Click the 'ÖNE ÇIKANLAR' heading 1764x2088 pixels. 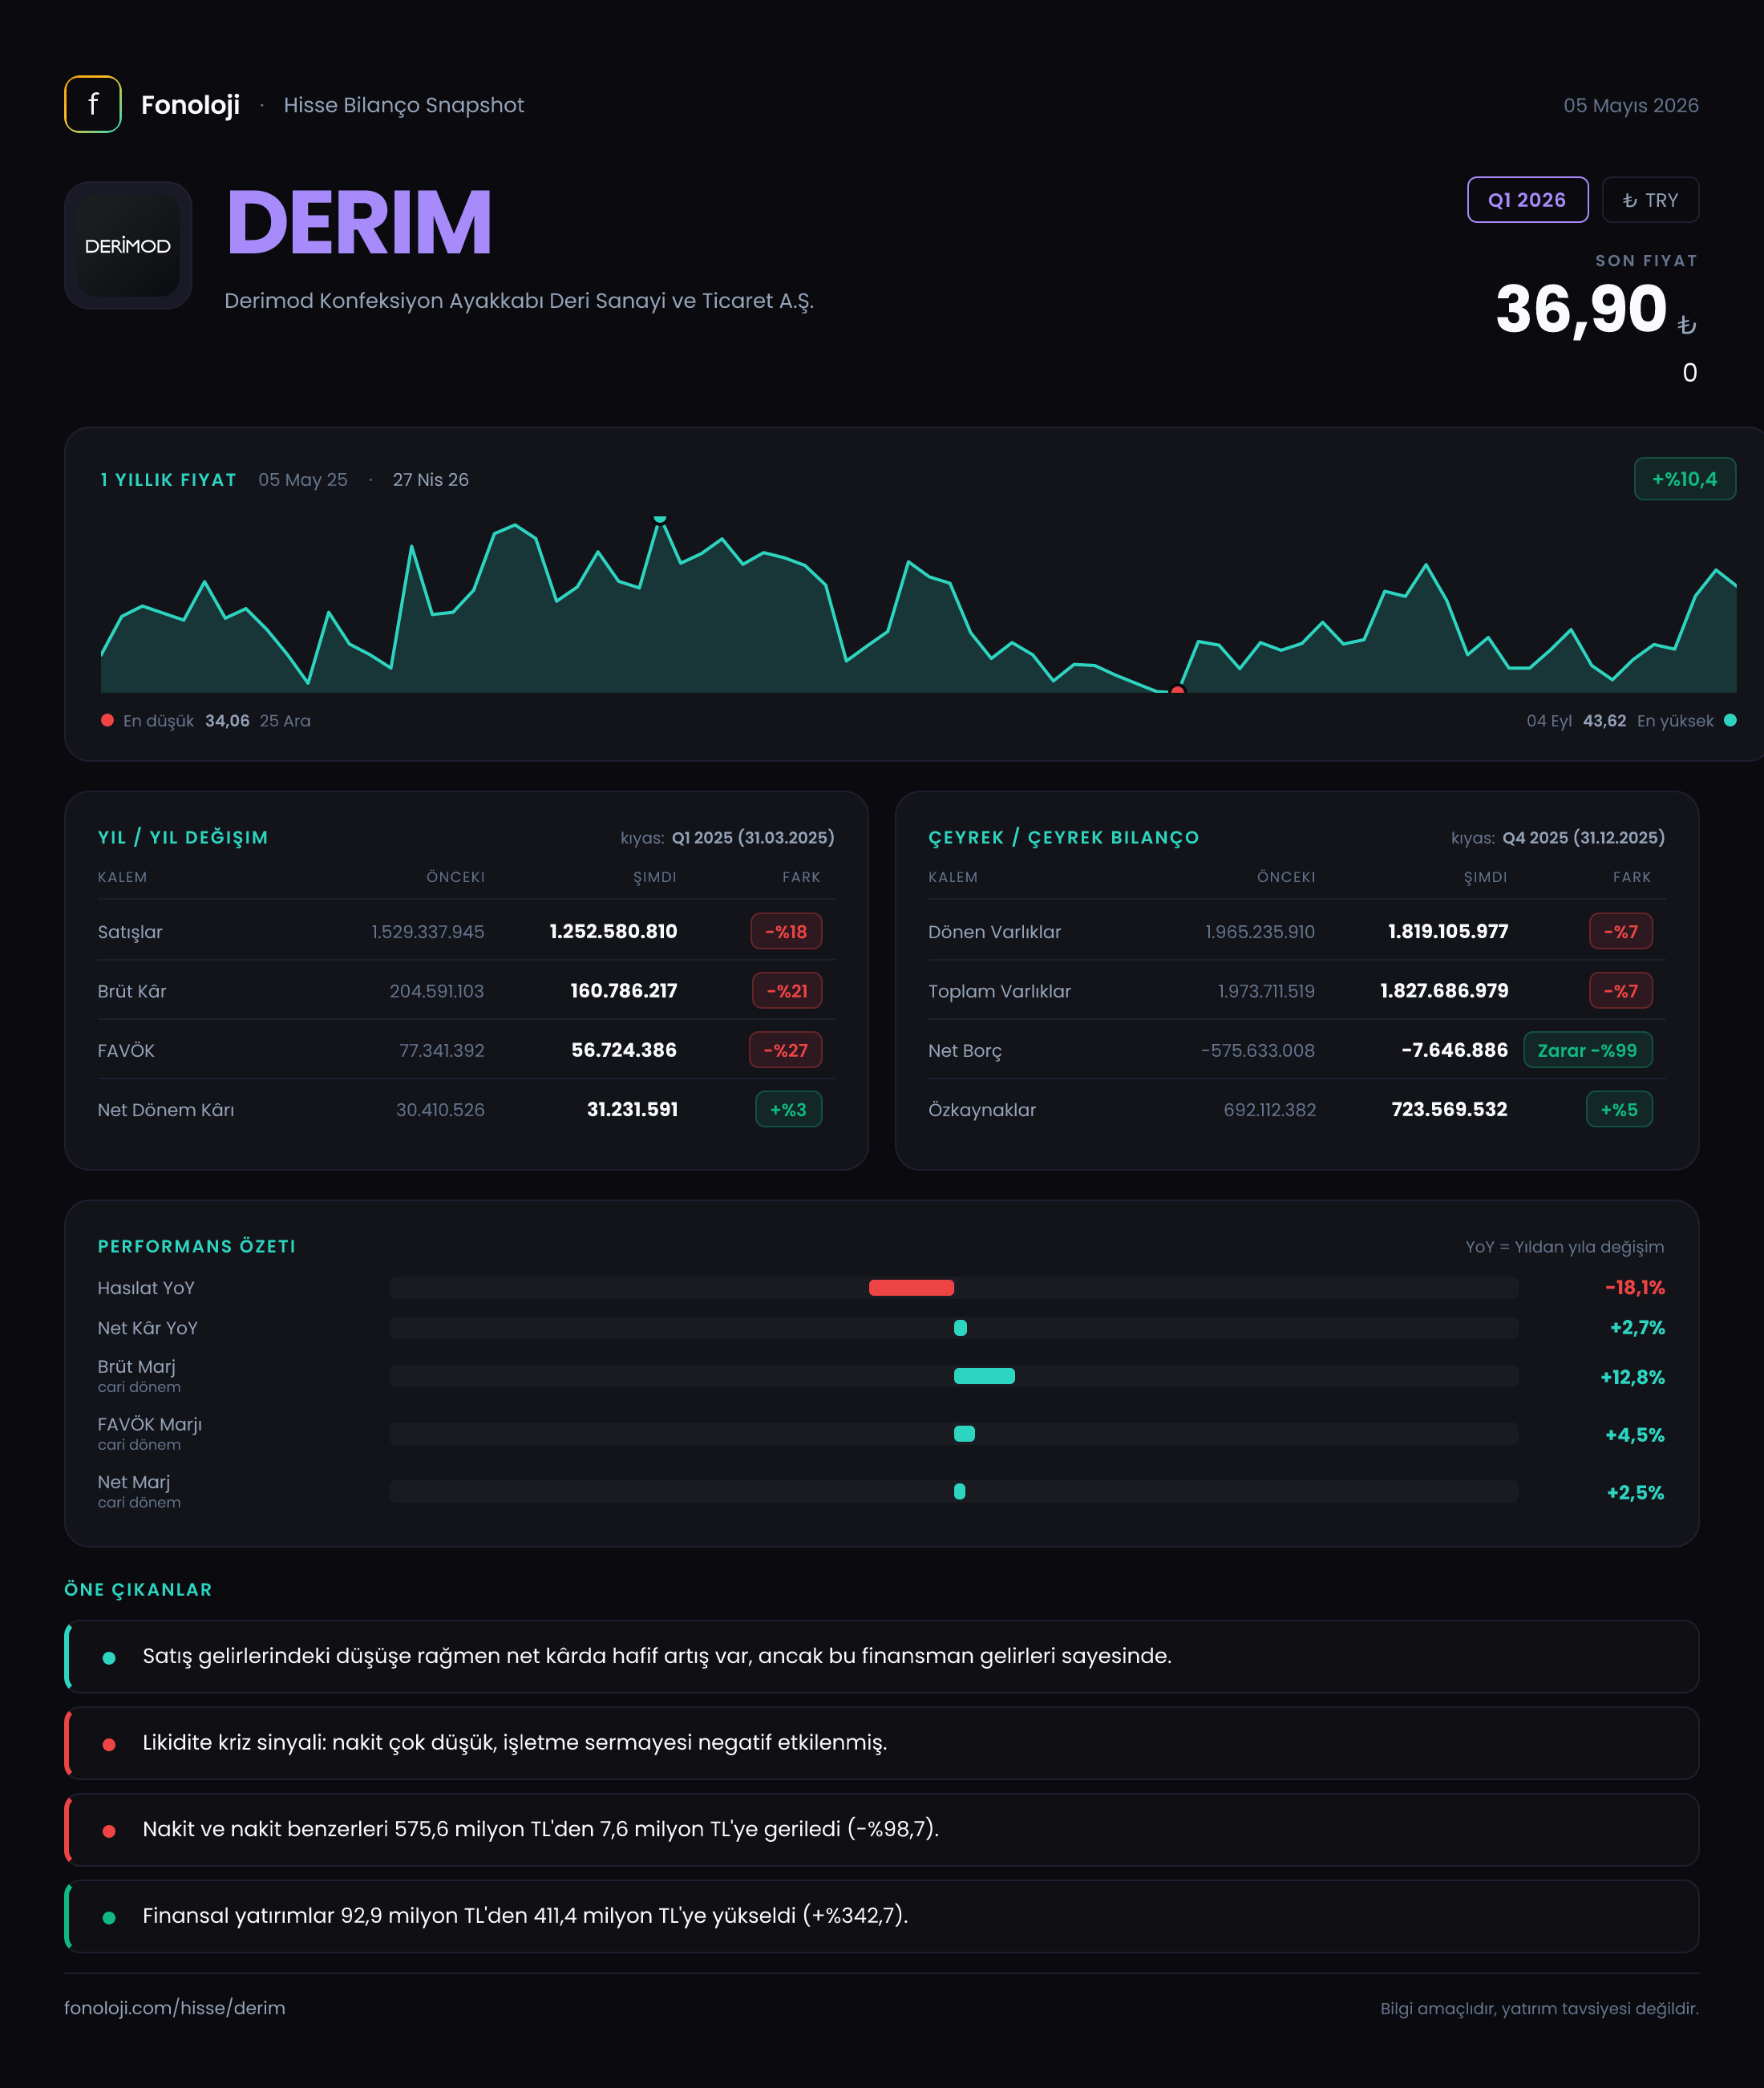point(138,1590)
